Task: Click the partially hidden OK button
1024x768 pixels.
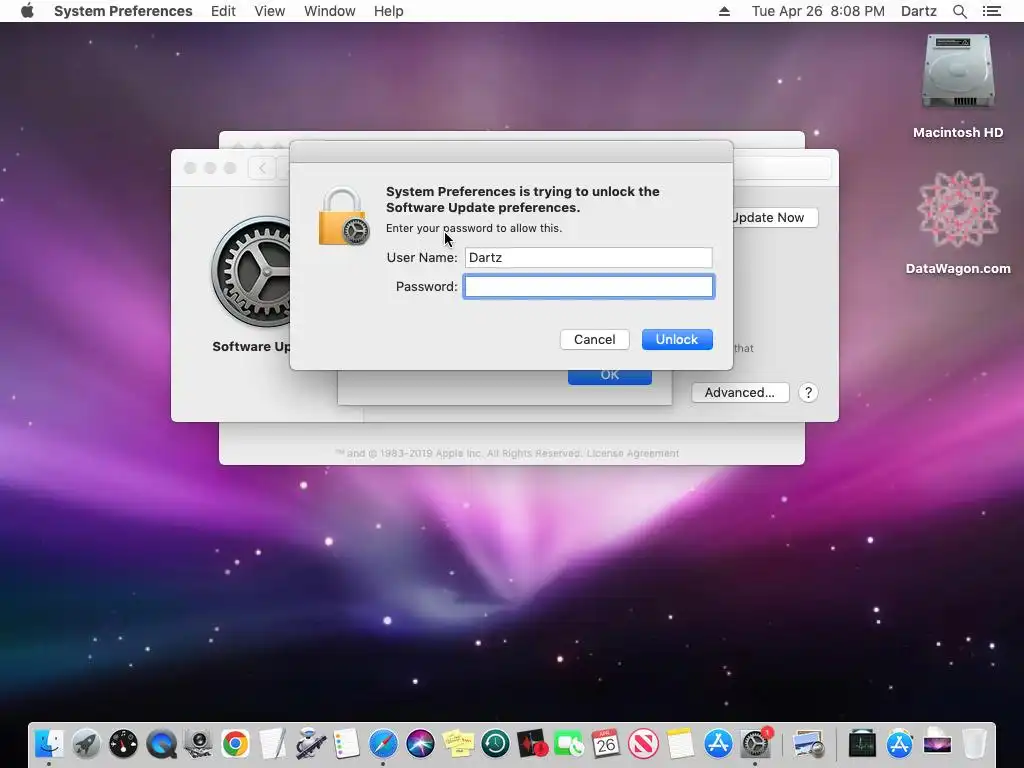Action: pos(609,377)
